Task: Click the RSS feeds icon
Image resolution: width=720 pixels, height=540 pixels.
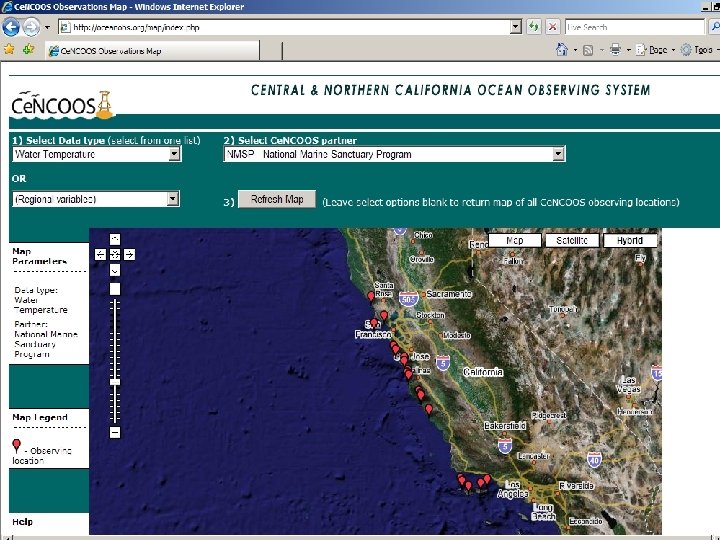Action: coord(588,50)
